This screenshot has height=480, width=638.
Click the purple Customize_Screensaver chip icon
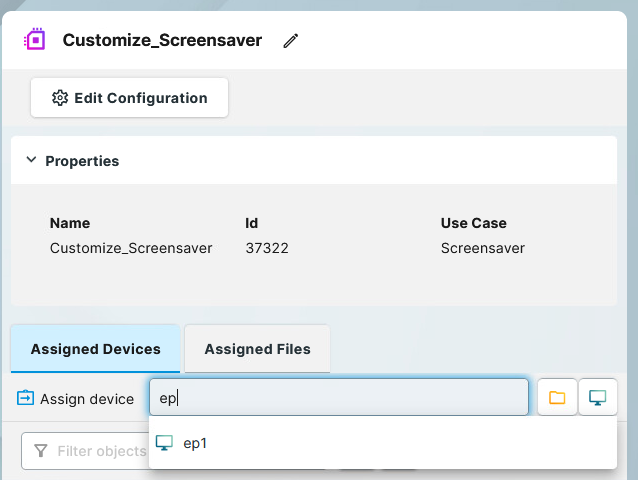[36, 40]
